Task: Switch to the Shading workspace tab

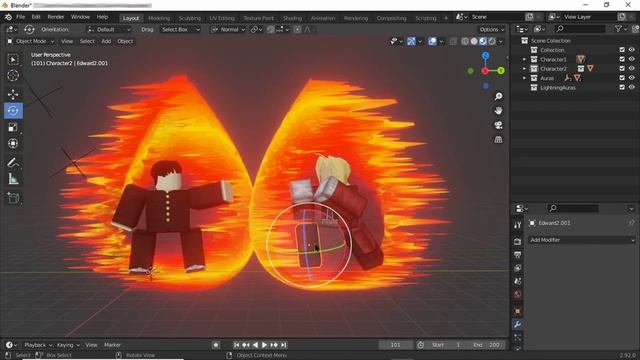Action: [292, 18]
